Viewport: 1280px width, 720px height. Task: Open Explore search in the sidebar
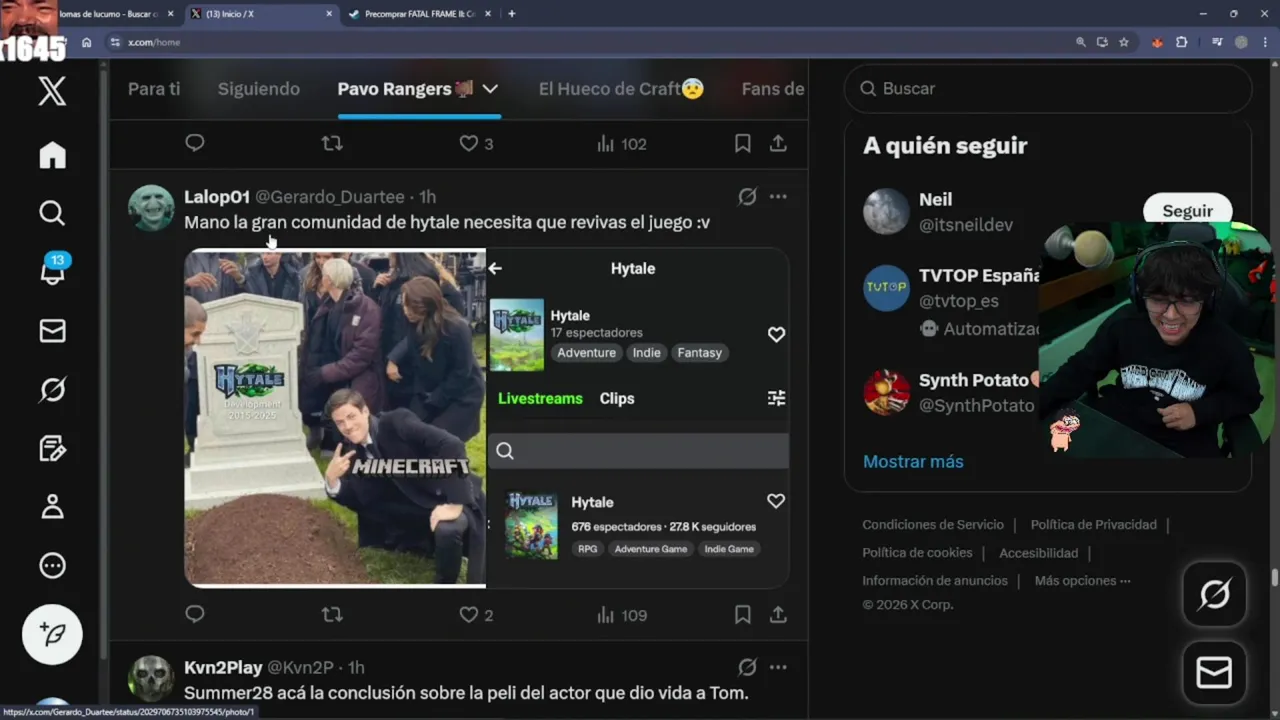click(52, 213)
